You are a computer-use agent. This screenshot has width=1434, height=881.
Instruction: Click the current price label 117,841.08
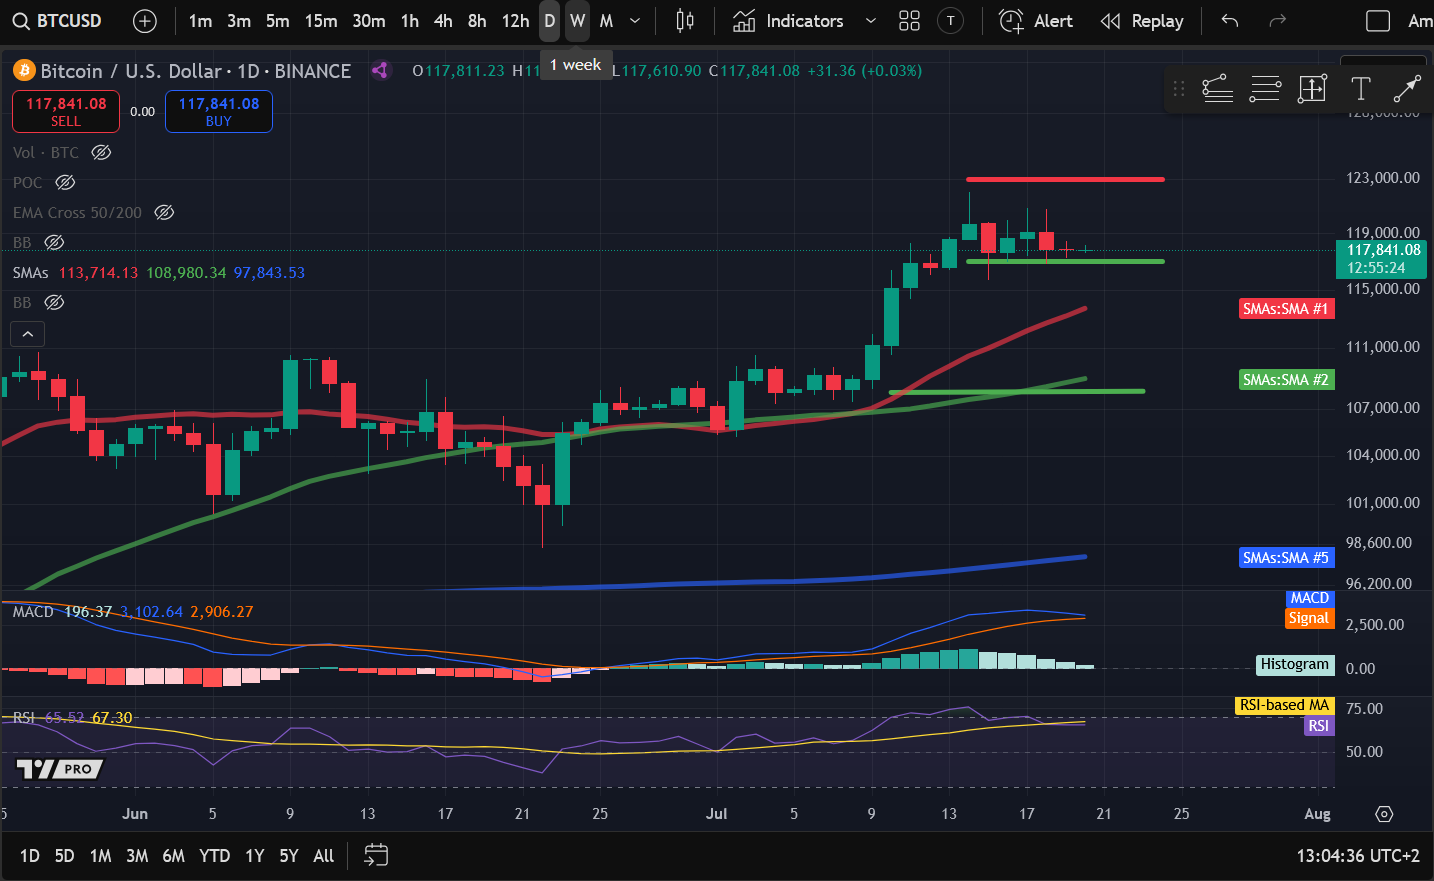(1381, 259)
